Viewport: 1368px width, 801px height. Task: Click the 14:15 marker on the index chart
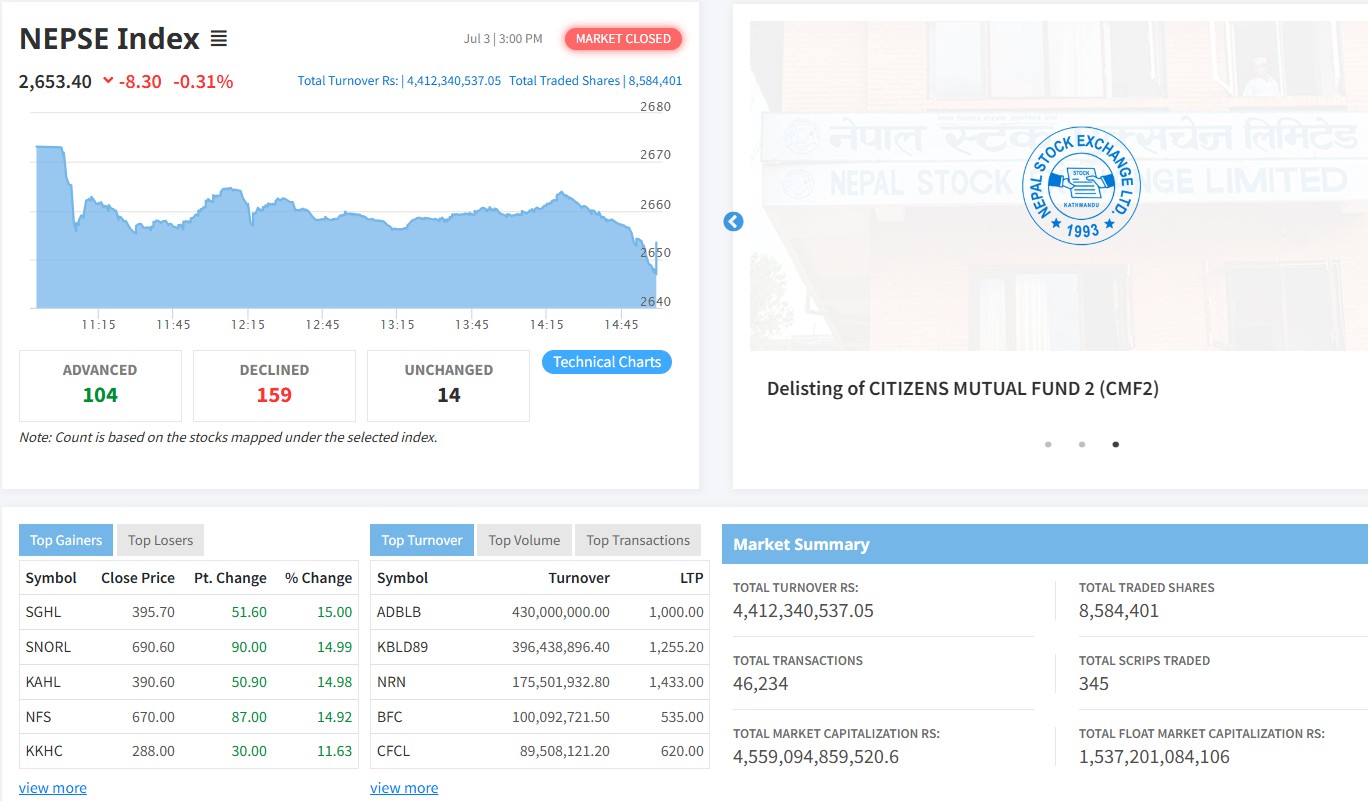[547, 324]
